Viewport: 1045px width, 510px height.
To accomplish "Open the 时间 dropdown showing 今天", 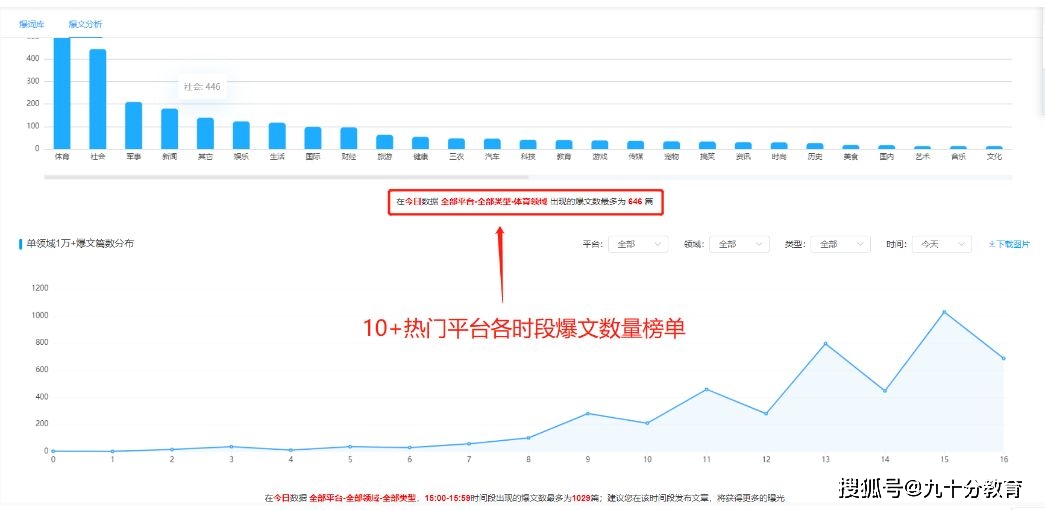I will (941, 245).
